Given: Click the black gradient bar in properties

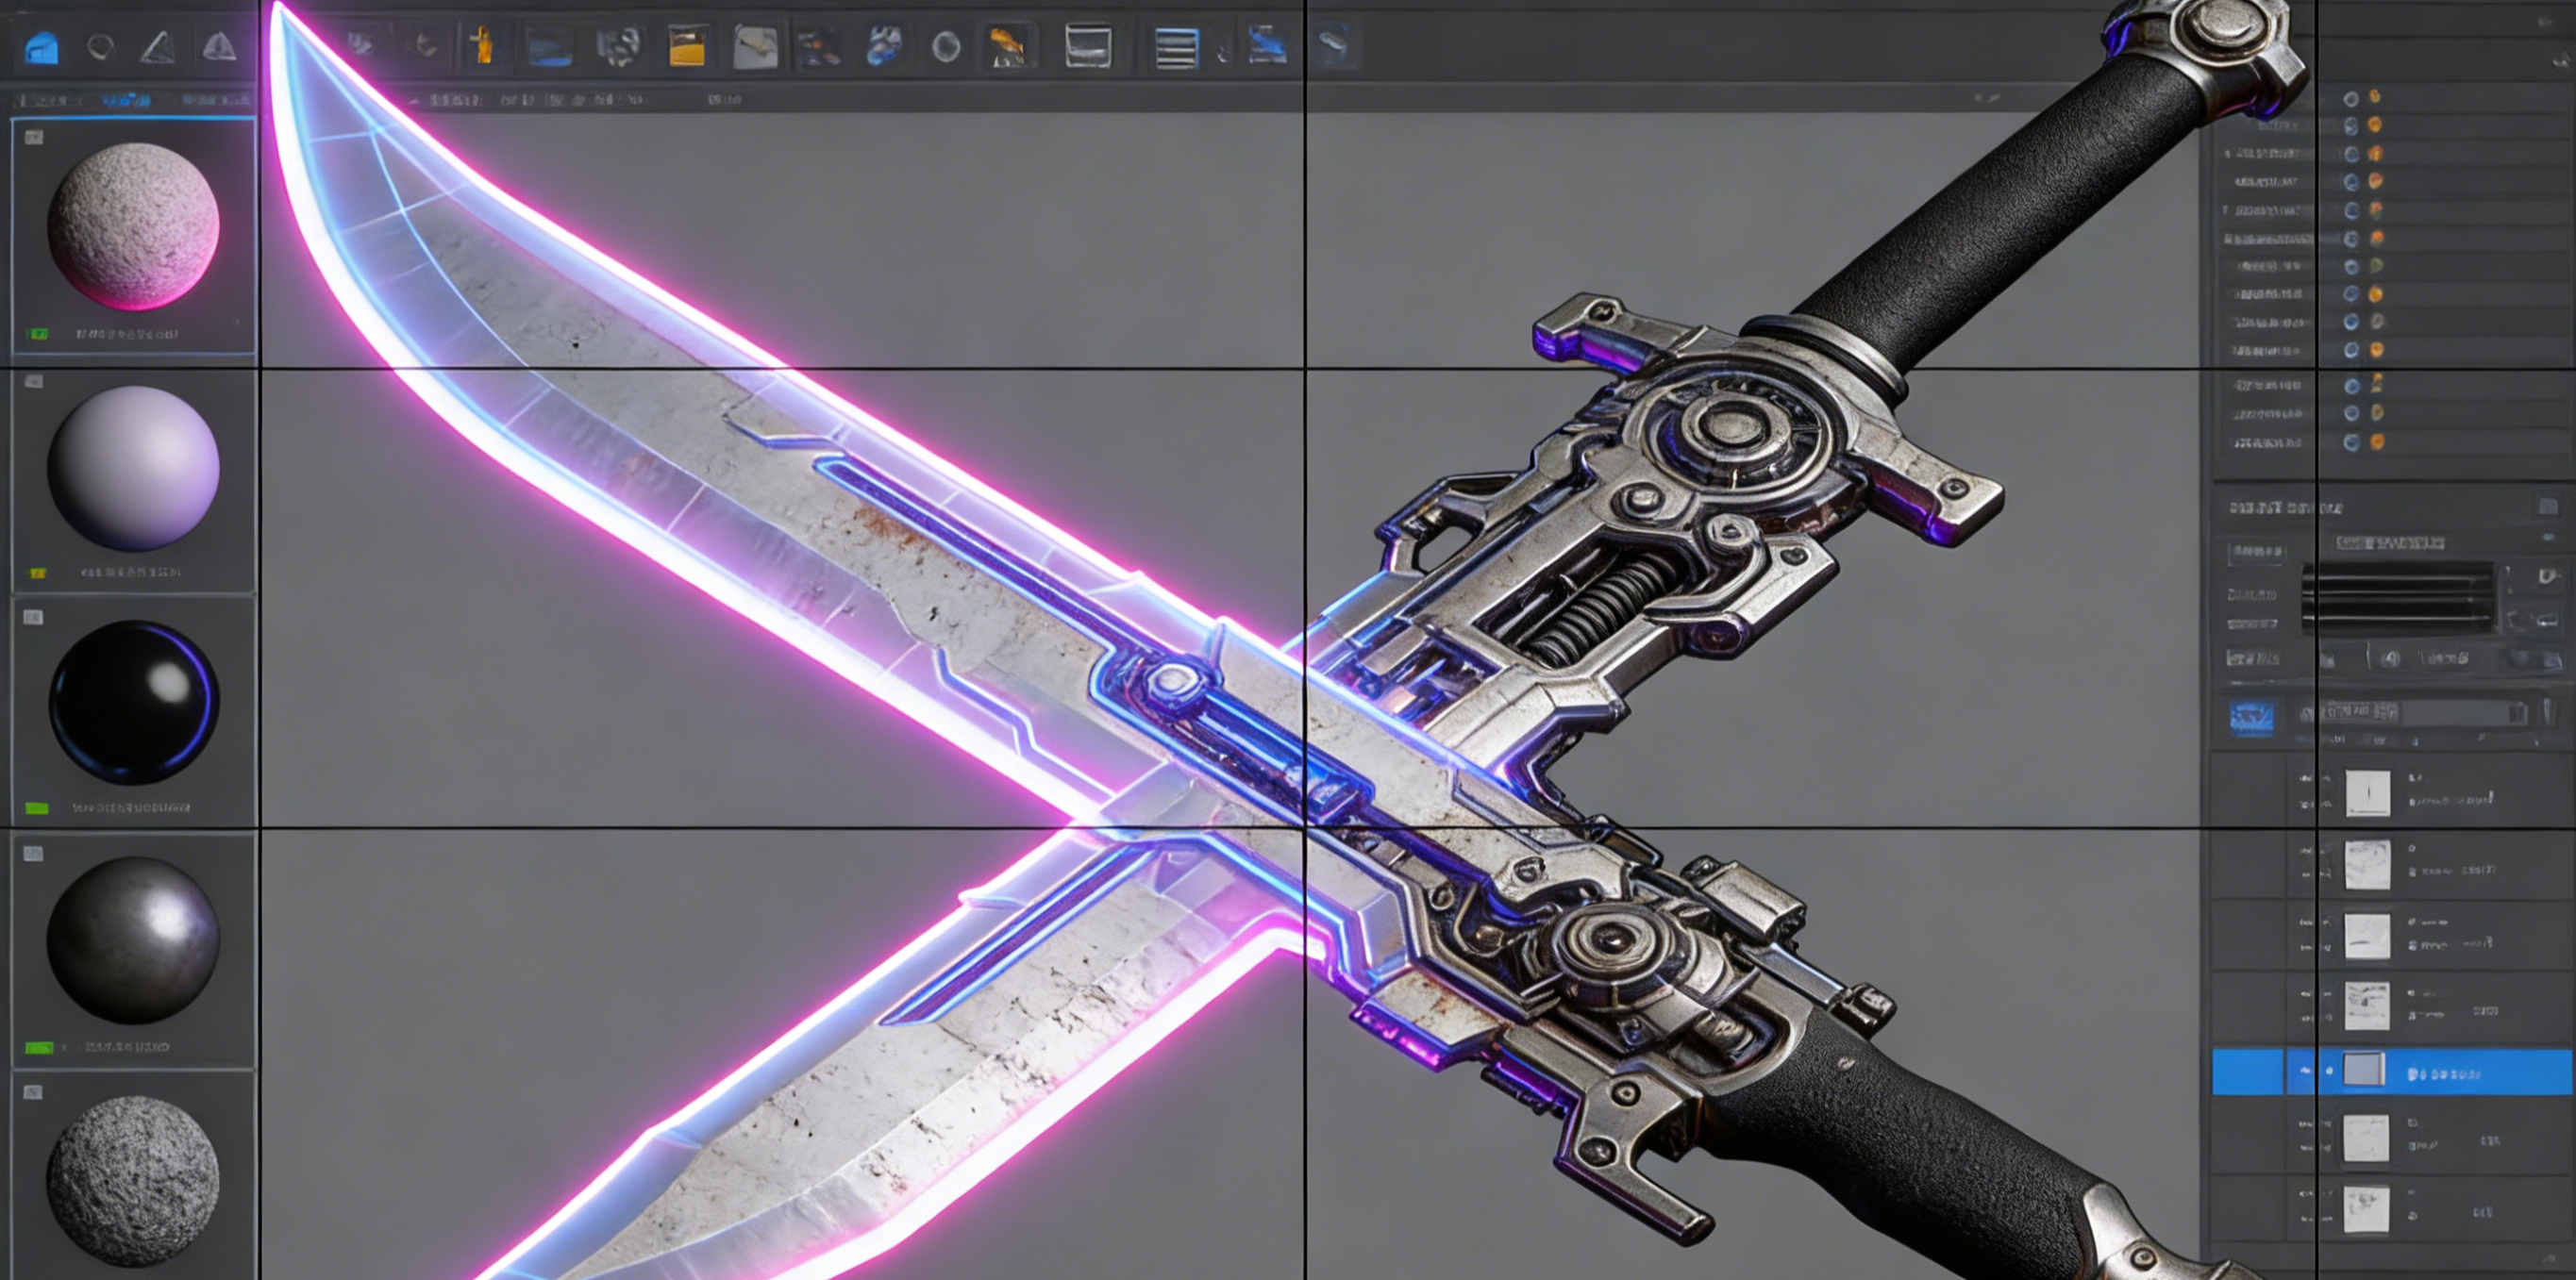Looking at the screenshot, I should [2398, 597].
